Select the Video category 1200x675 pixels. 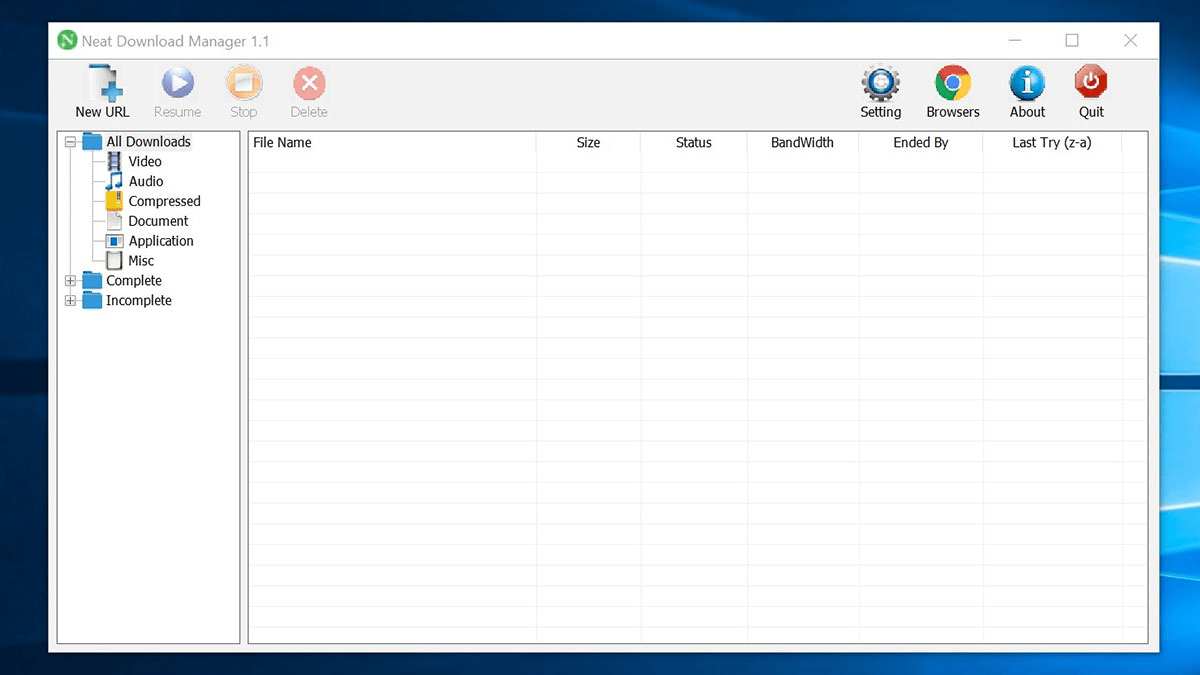[x=144, y=161]
